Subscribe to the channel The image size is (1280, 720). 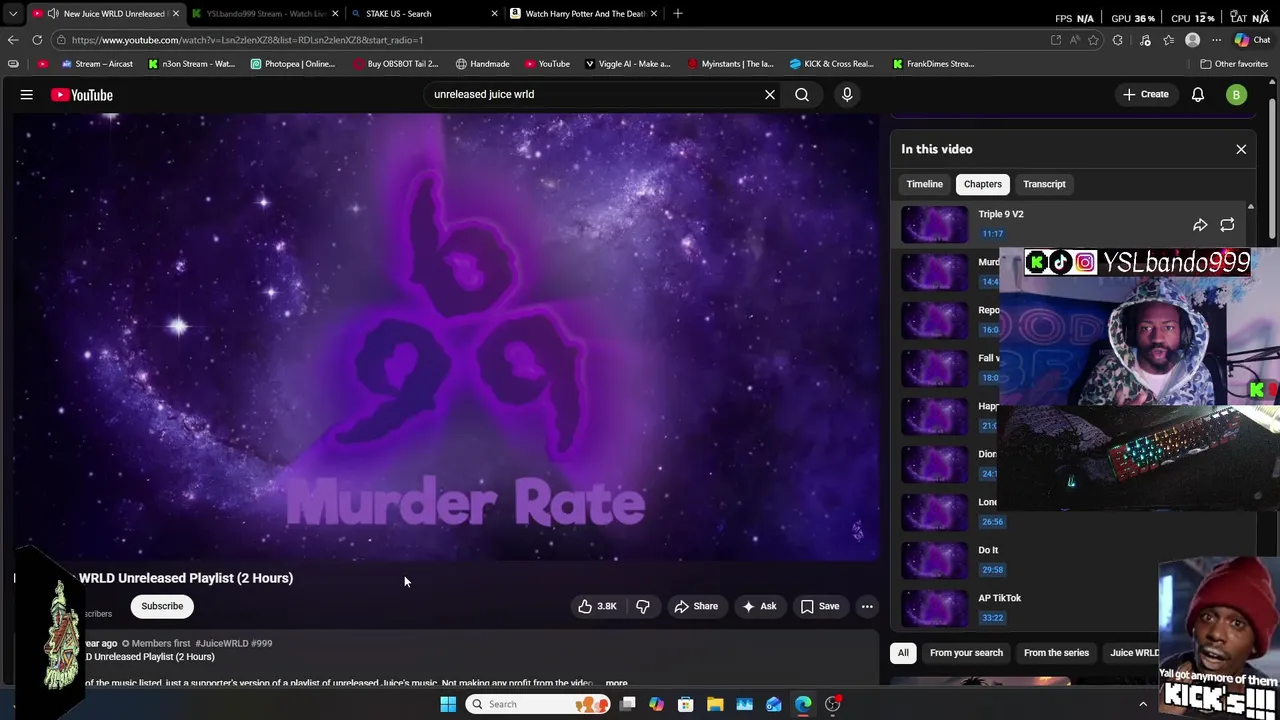[x=162, y=606]
